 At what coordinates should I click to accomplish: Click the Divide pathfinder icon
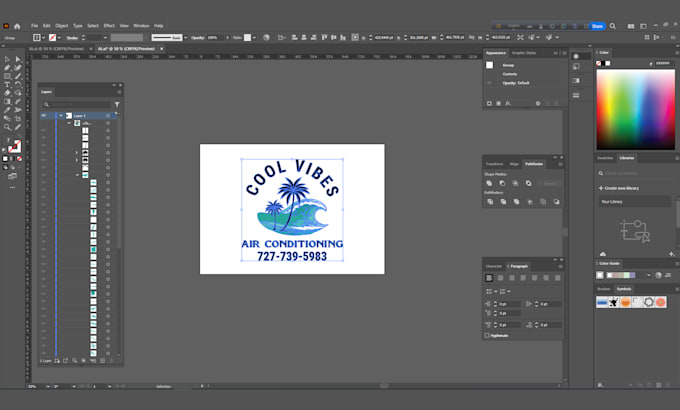490,202
